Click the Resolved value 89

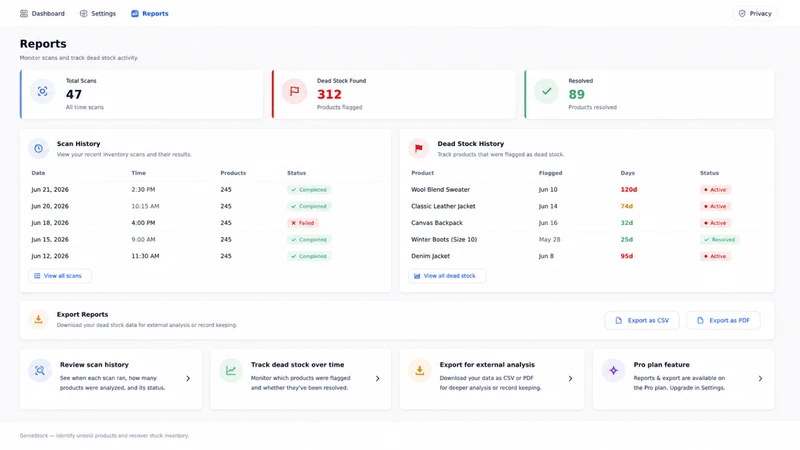[577, 94]
